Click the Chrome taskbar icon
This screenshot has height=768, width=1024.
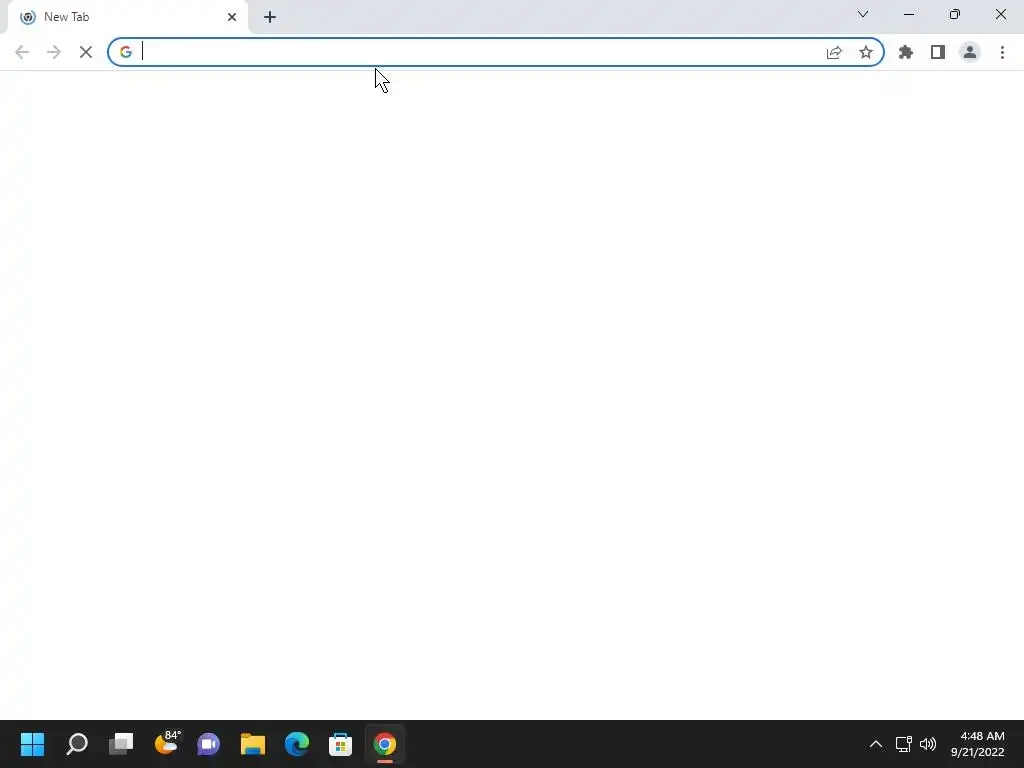click(385, 744)
